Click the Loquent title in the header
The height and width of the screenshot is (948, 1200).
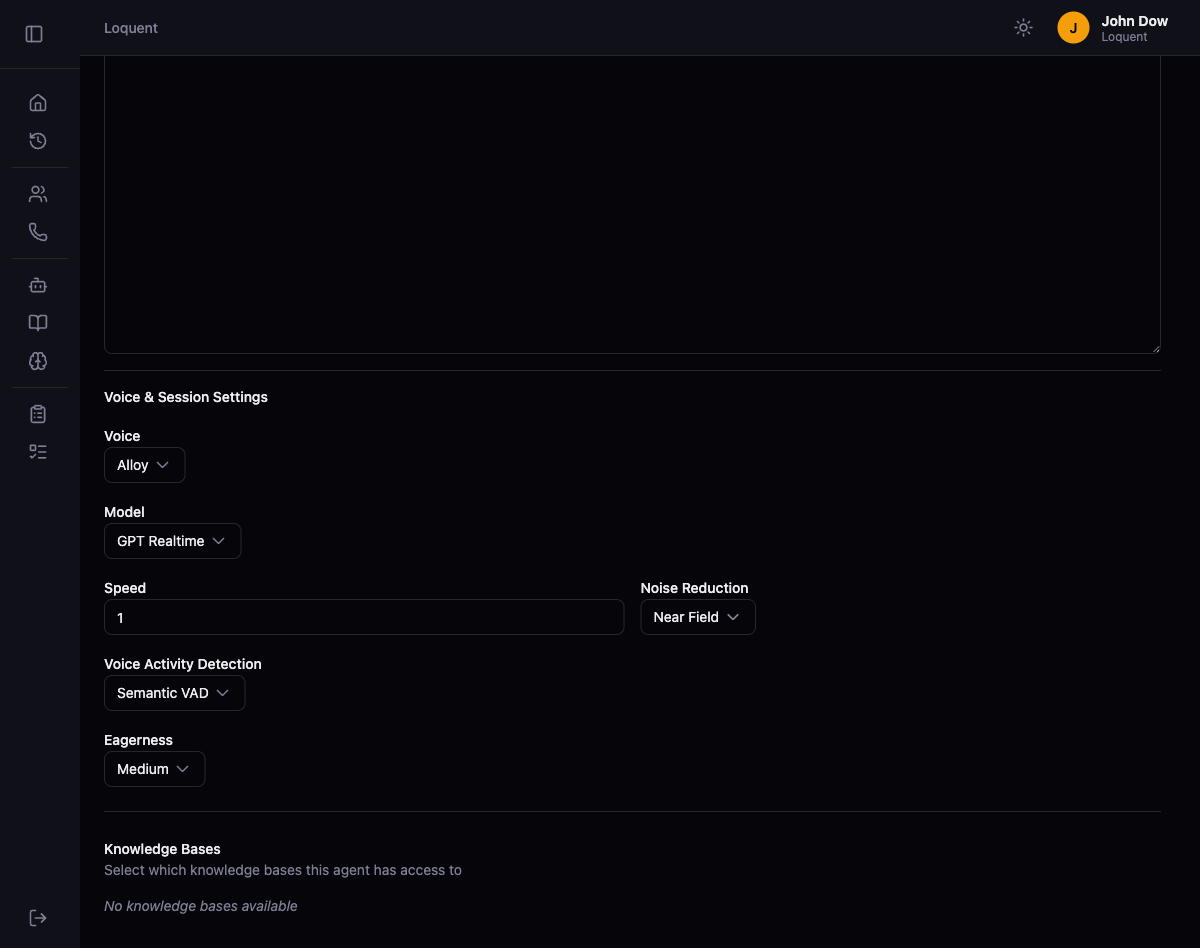tap(131, 27)
